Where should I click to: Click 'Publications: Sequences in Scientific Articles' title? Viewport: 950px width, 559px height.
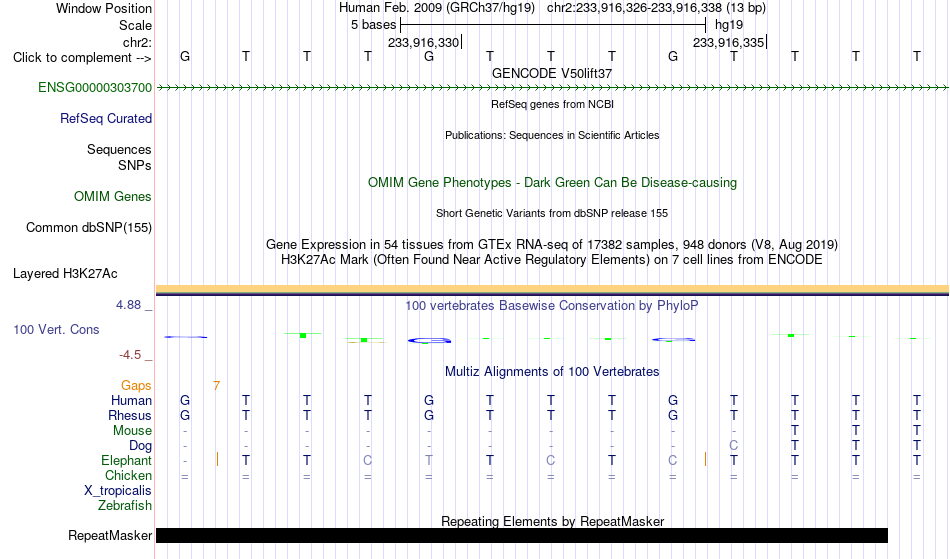click(552, 135)
